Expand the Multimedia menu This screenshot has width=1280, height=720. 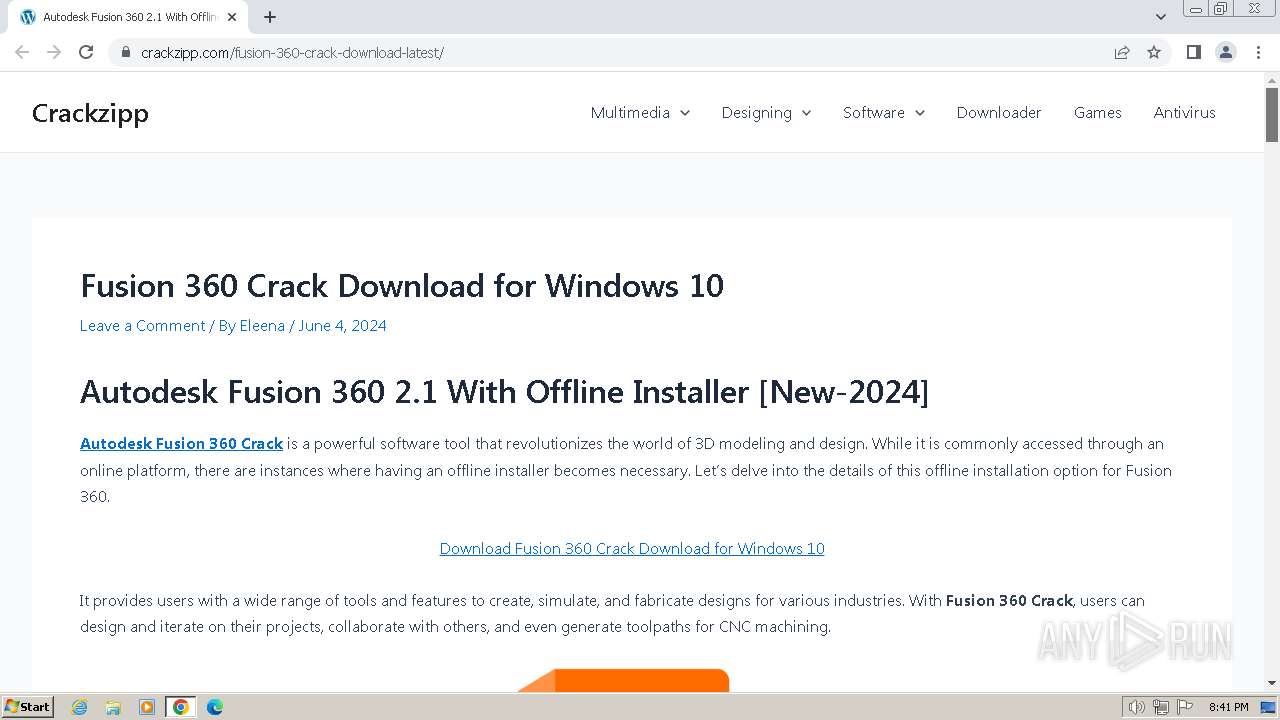[x=640, y=113]
